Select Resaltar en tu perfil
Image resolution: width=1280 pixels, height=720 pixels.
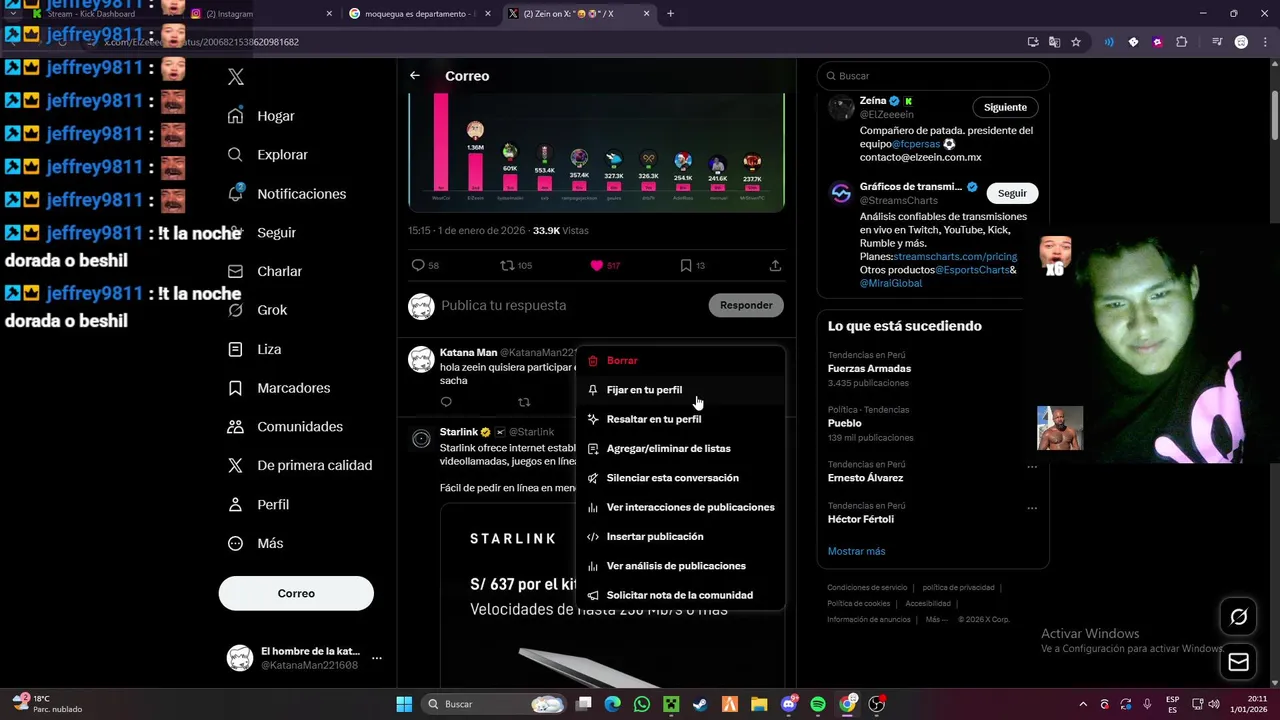(681, 419)
